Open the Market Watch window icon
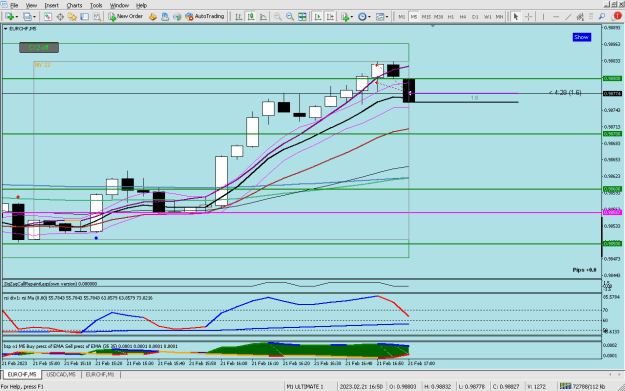 pyautogui.click(x=48, y=17)
